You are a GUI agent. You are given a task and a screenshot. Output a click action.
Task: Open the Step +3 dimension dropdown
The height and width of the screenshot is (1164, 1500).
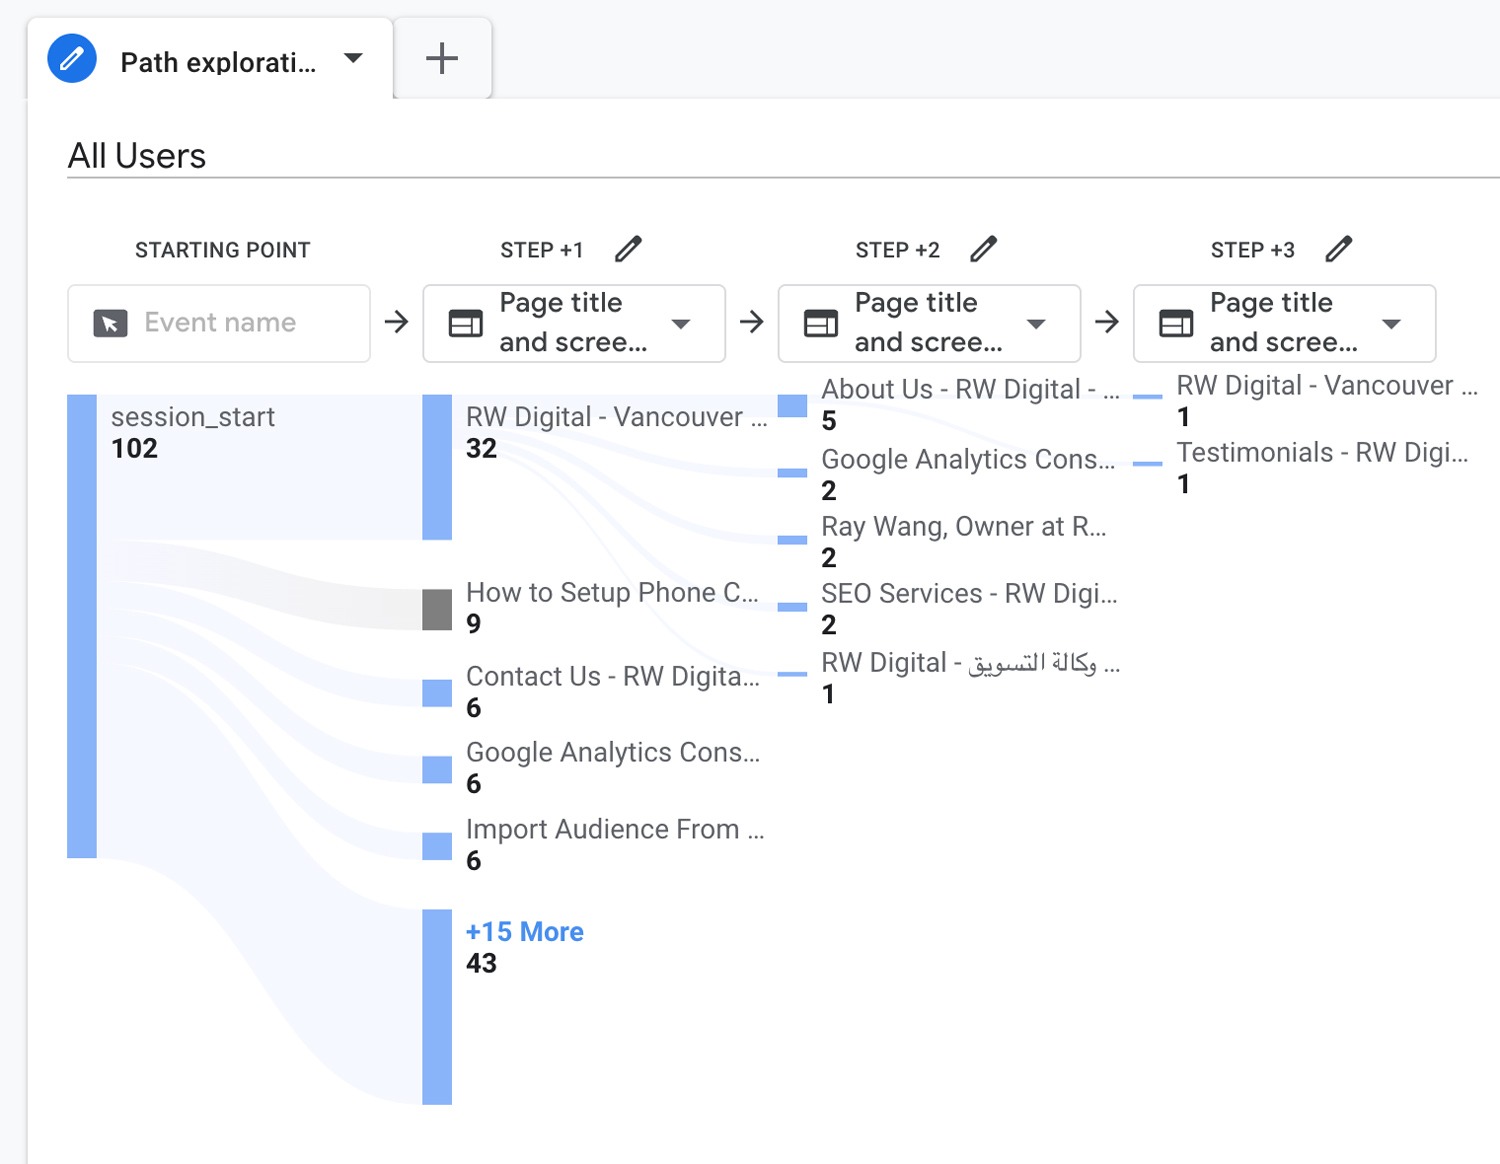[x=1392, y=324]
